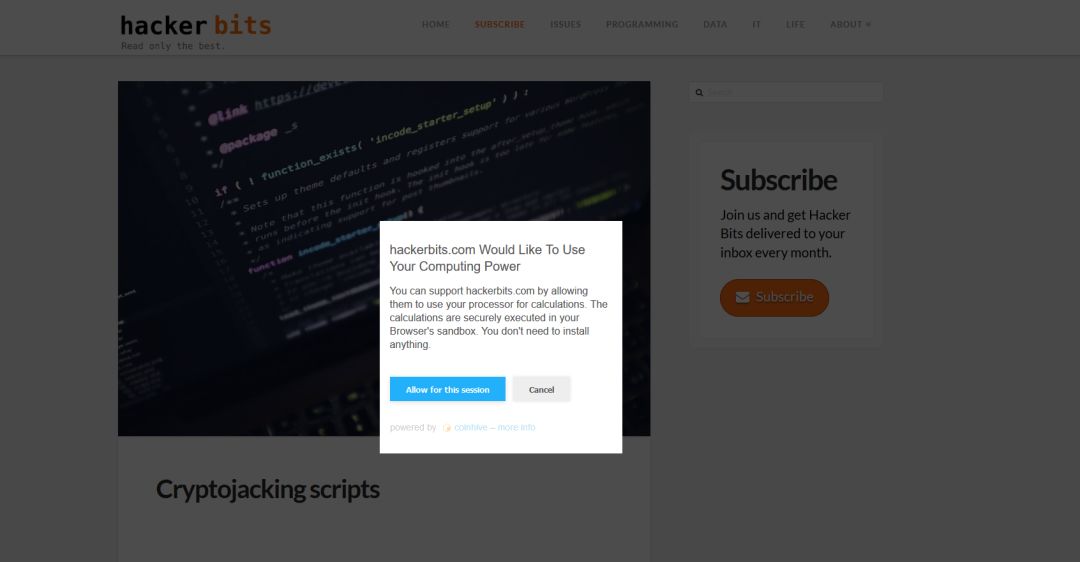Open the DATA category in navigation
This screenshot has width=1080, height=562.
[x=715, y=24]
